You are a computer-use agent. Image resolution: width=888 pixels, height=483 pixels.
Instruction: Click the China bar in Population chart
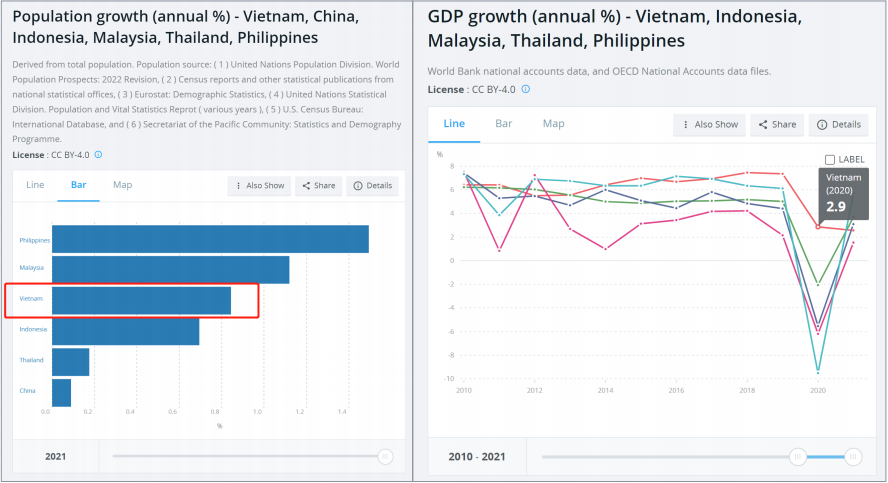(x=61, y=392)
